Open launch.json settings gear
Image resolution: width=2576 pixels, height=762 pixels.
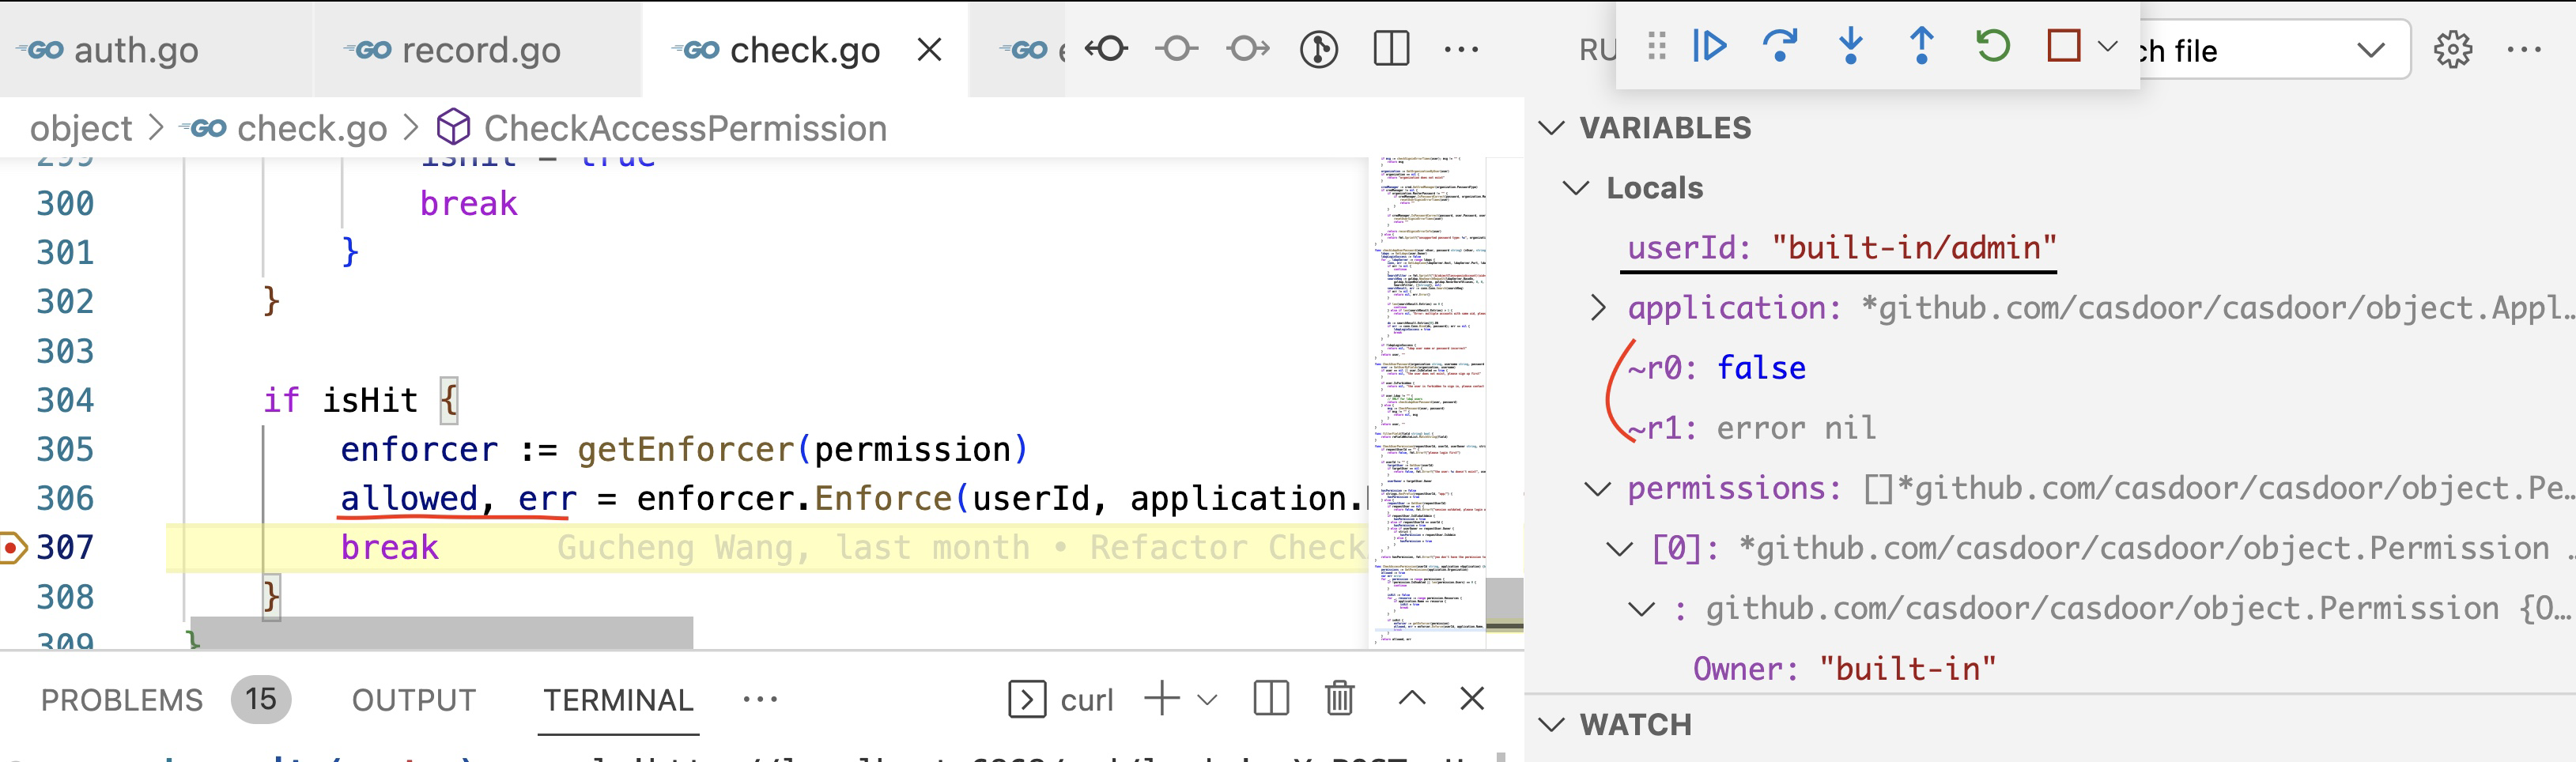coord(2452,49)
